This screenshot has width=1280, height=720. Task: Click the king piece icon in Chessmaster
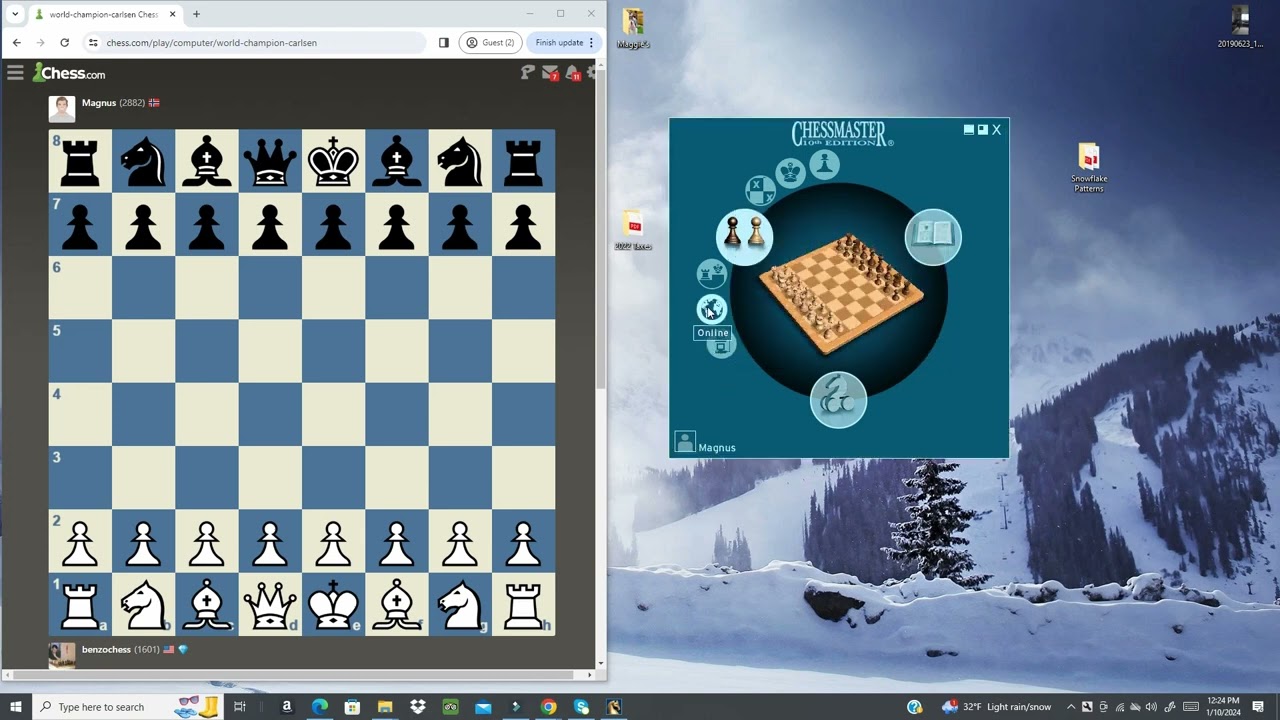point(790,173)
